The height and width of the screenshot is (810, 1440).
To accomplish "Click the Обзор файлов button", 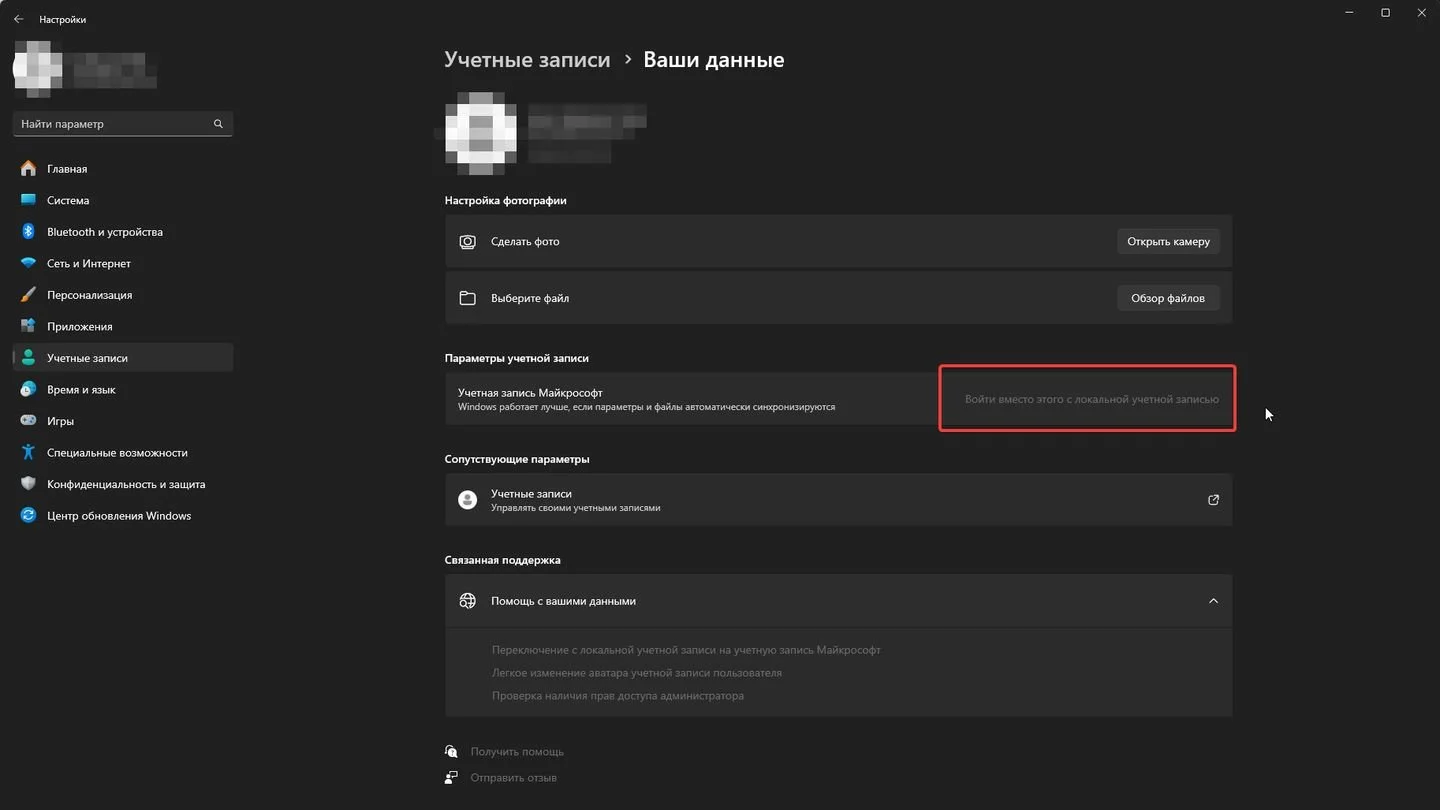I will 1168,298.
